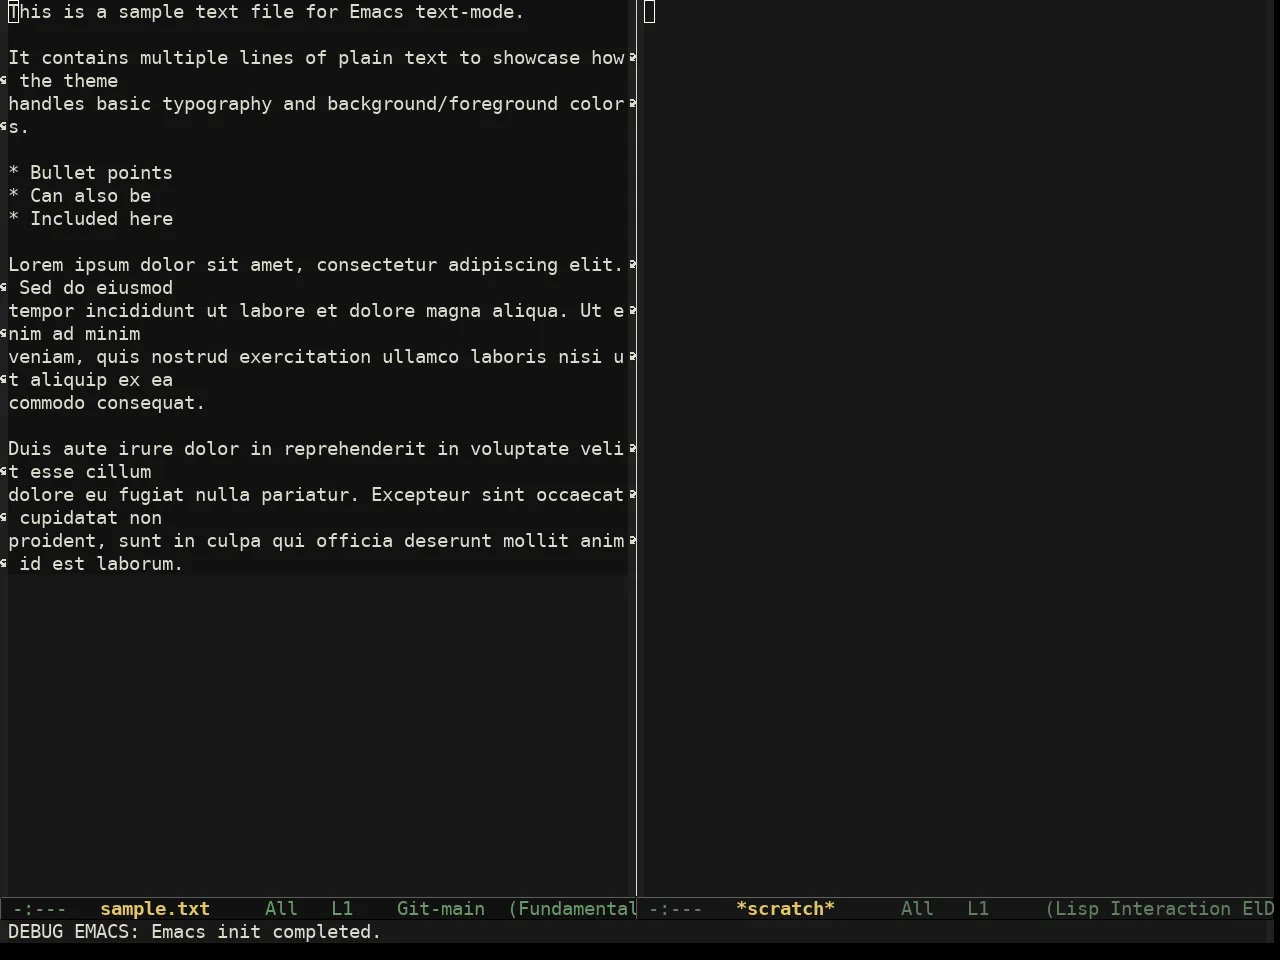Click the line starting 'It contains multiple lines'
Viewport: 1280px width, 960px height.
[316, 58]
